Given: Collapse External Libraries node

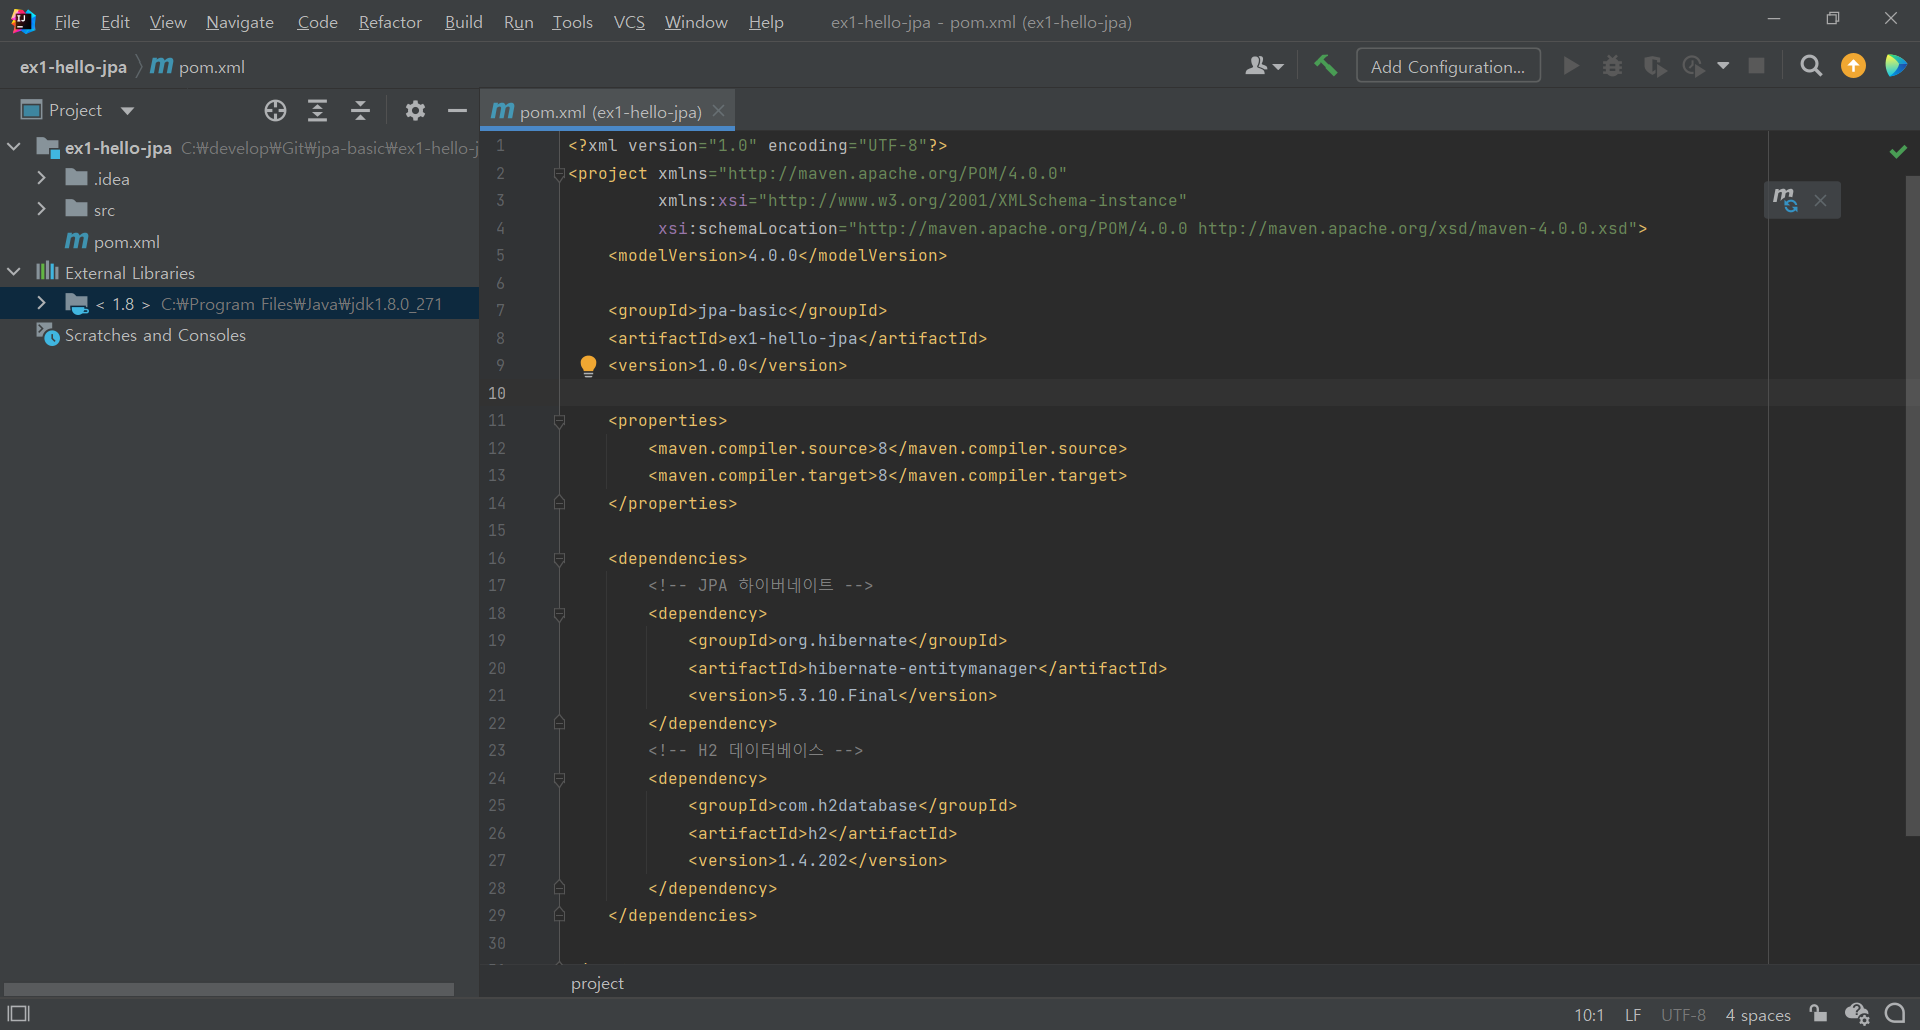Looking at the screenshot, I should click(x=14, y=272).
